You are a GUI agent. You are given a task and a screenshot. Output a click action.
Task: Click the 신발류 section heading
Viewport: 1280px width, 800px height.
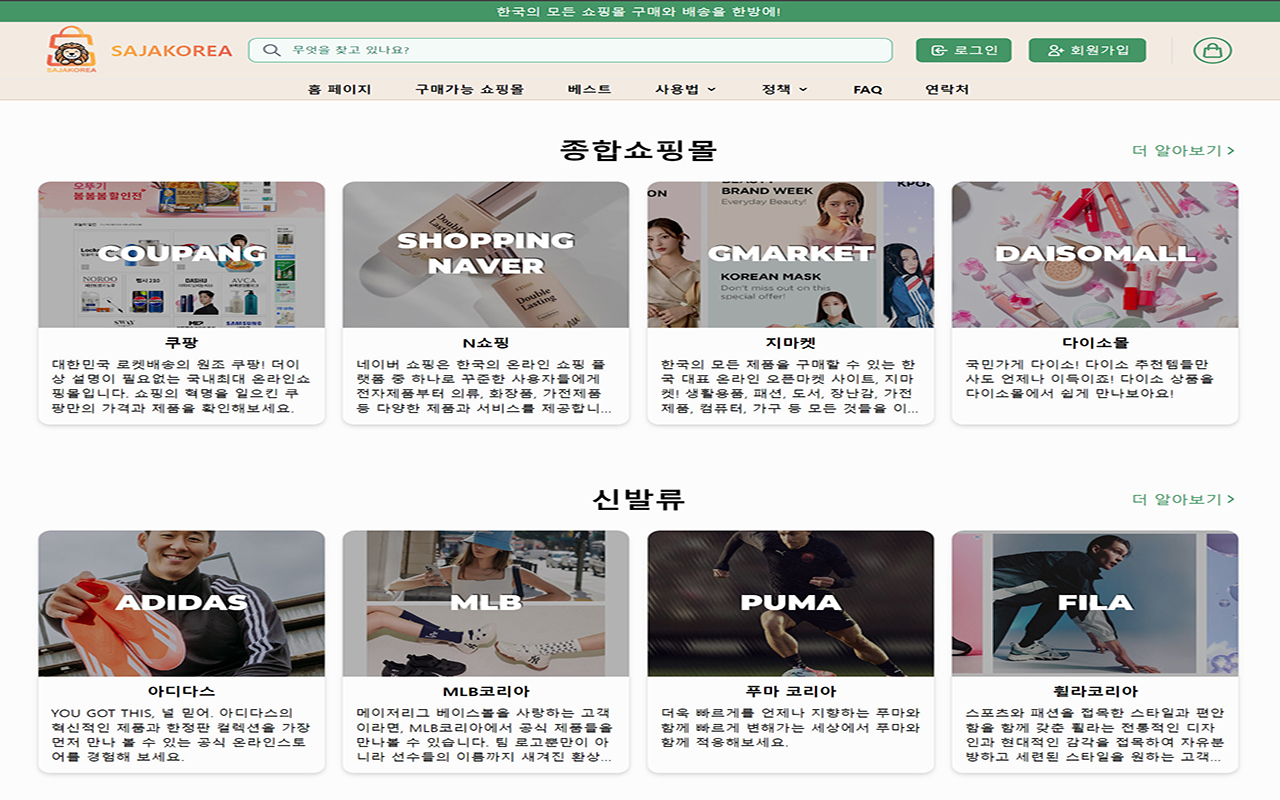click(x=638, y=499)
